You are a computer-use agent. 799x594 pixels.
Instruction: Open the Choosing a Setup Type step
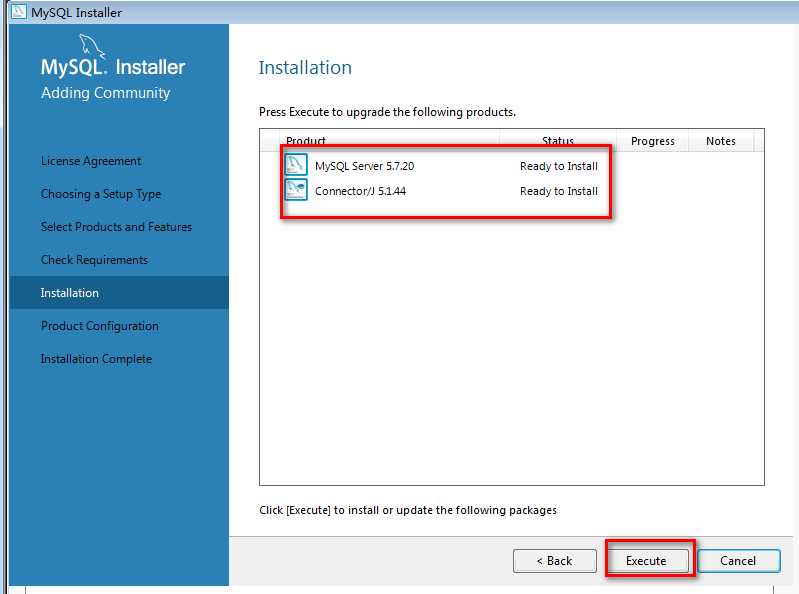coord(101,194)
